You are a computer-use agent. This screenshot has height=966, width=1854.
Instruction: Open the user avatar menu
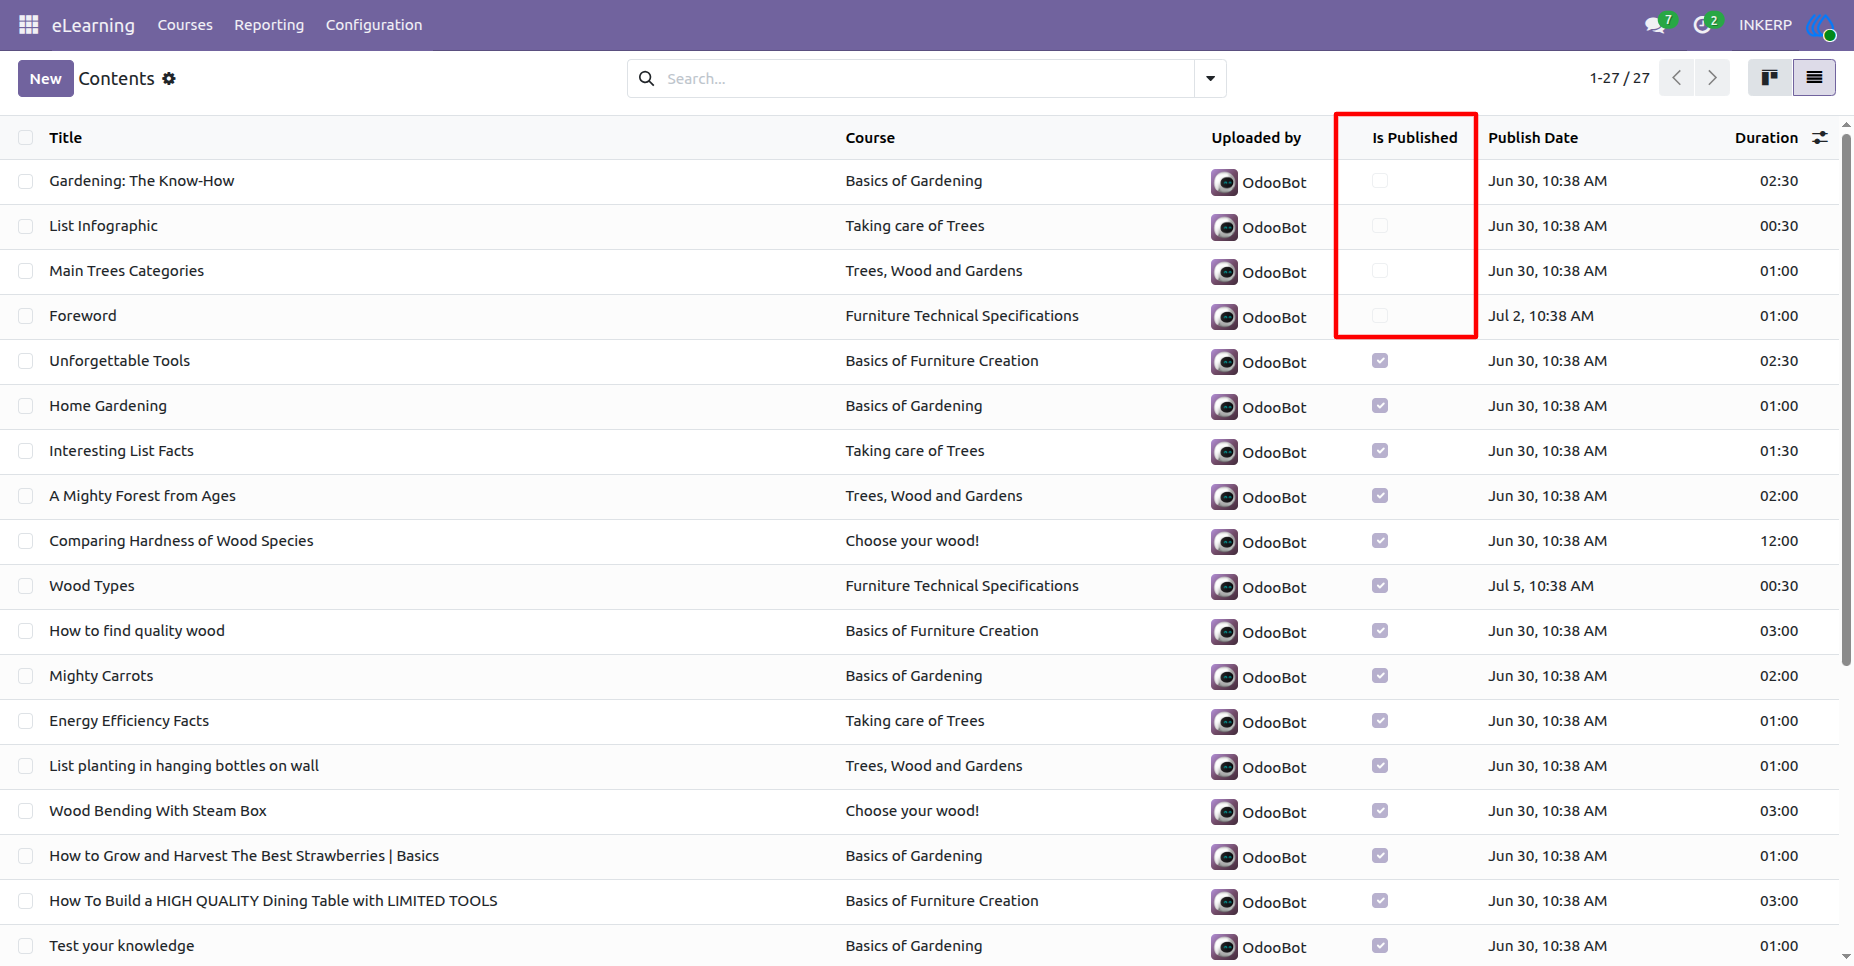[x=1820, y=25]
